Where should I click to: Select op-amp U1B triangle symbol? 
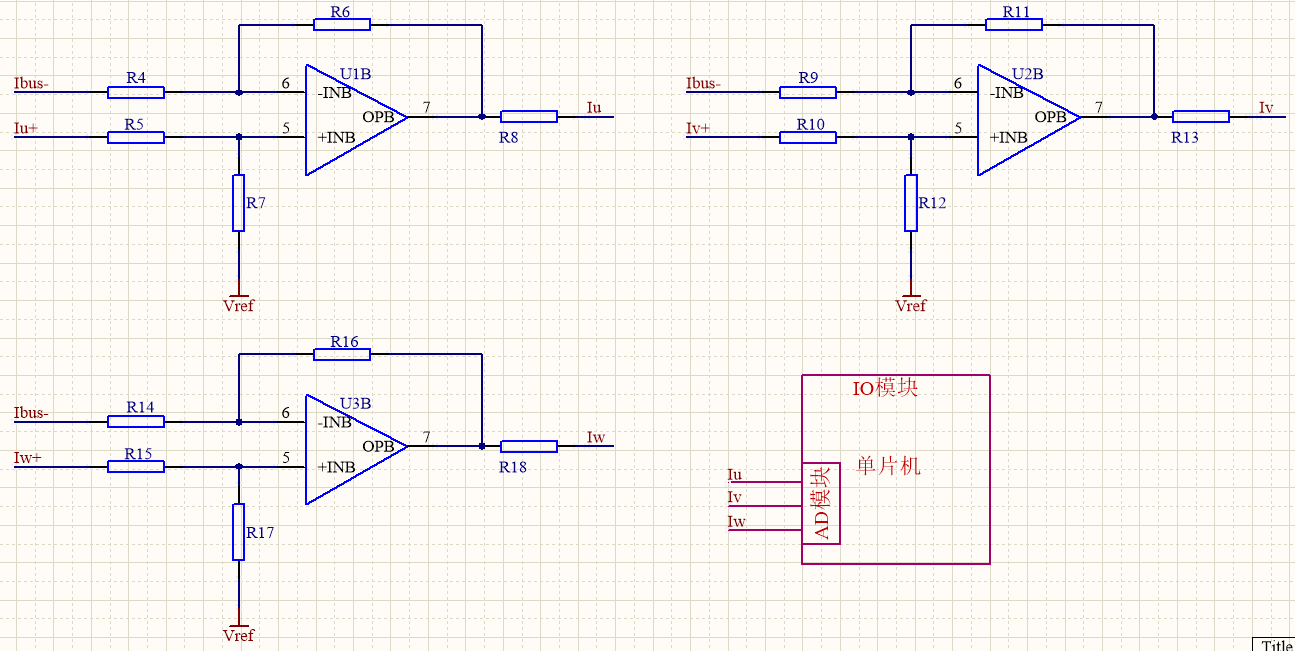(x=355, y=120)
